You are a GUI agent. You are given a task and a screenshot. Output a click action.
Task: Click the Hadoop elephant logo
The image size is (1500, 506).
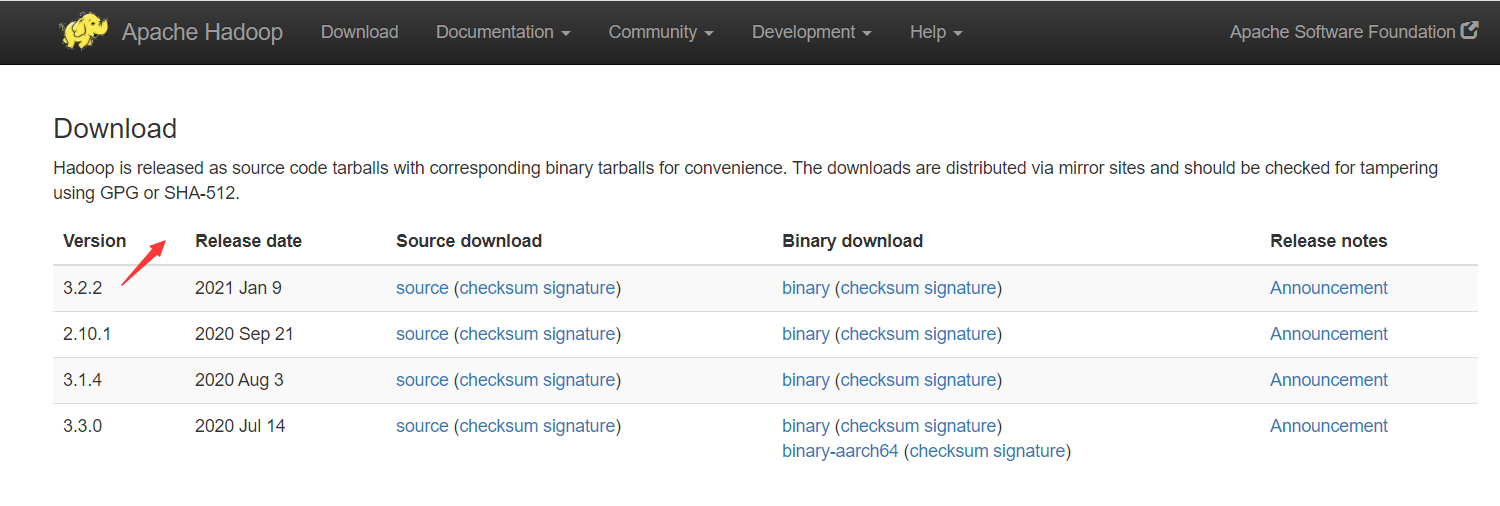85,31
